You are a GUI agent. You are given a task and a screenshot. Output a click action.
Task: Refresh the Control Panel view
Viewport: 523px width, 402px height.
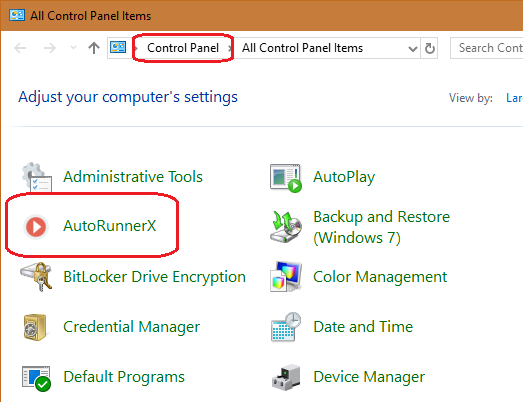[430, 48]
